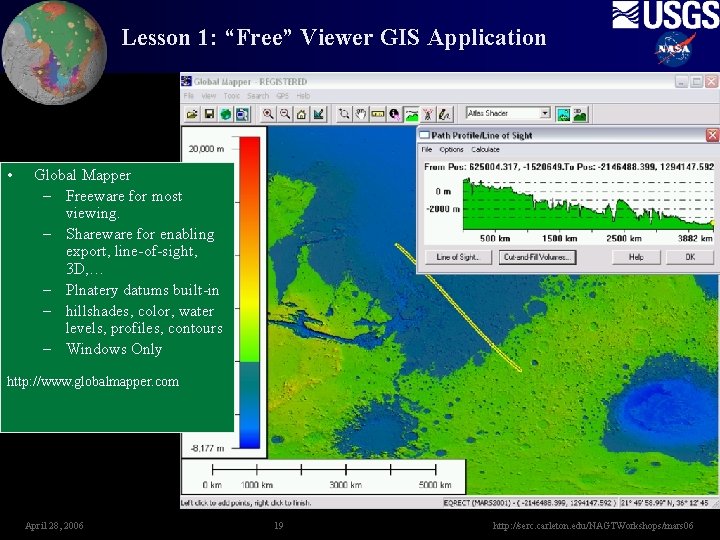Open the Search menu

[x=258, y=96]
